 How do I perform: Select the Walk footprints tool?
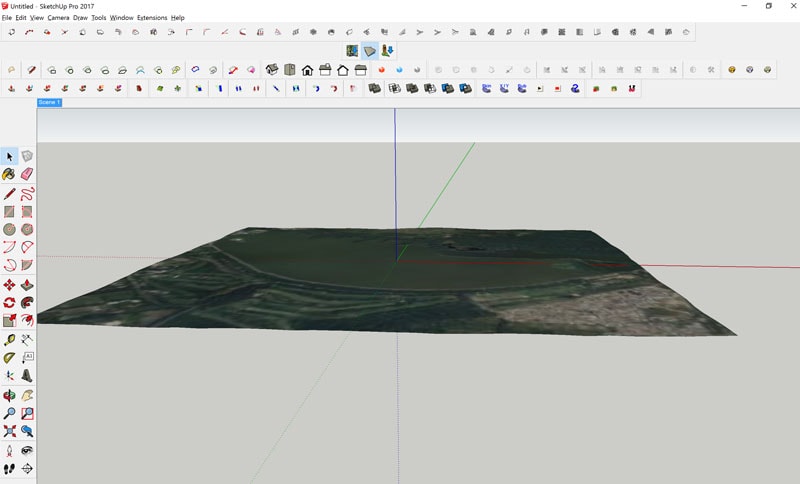[x=9, y=468]
